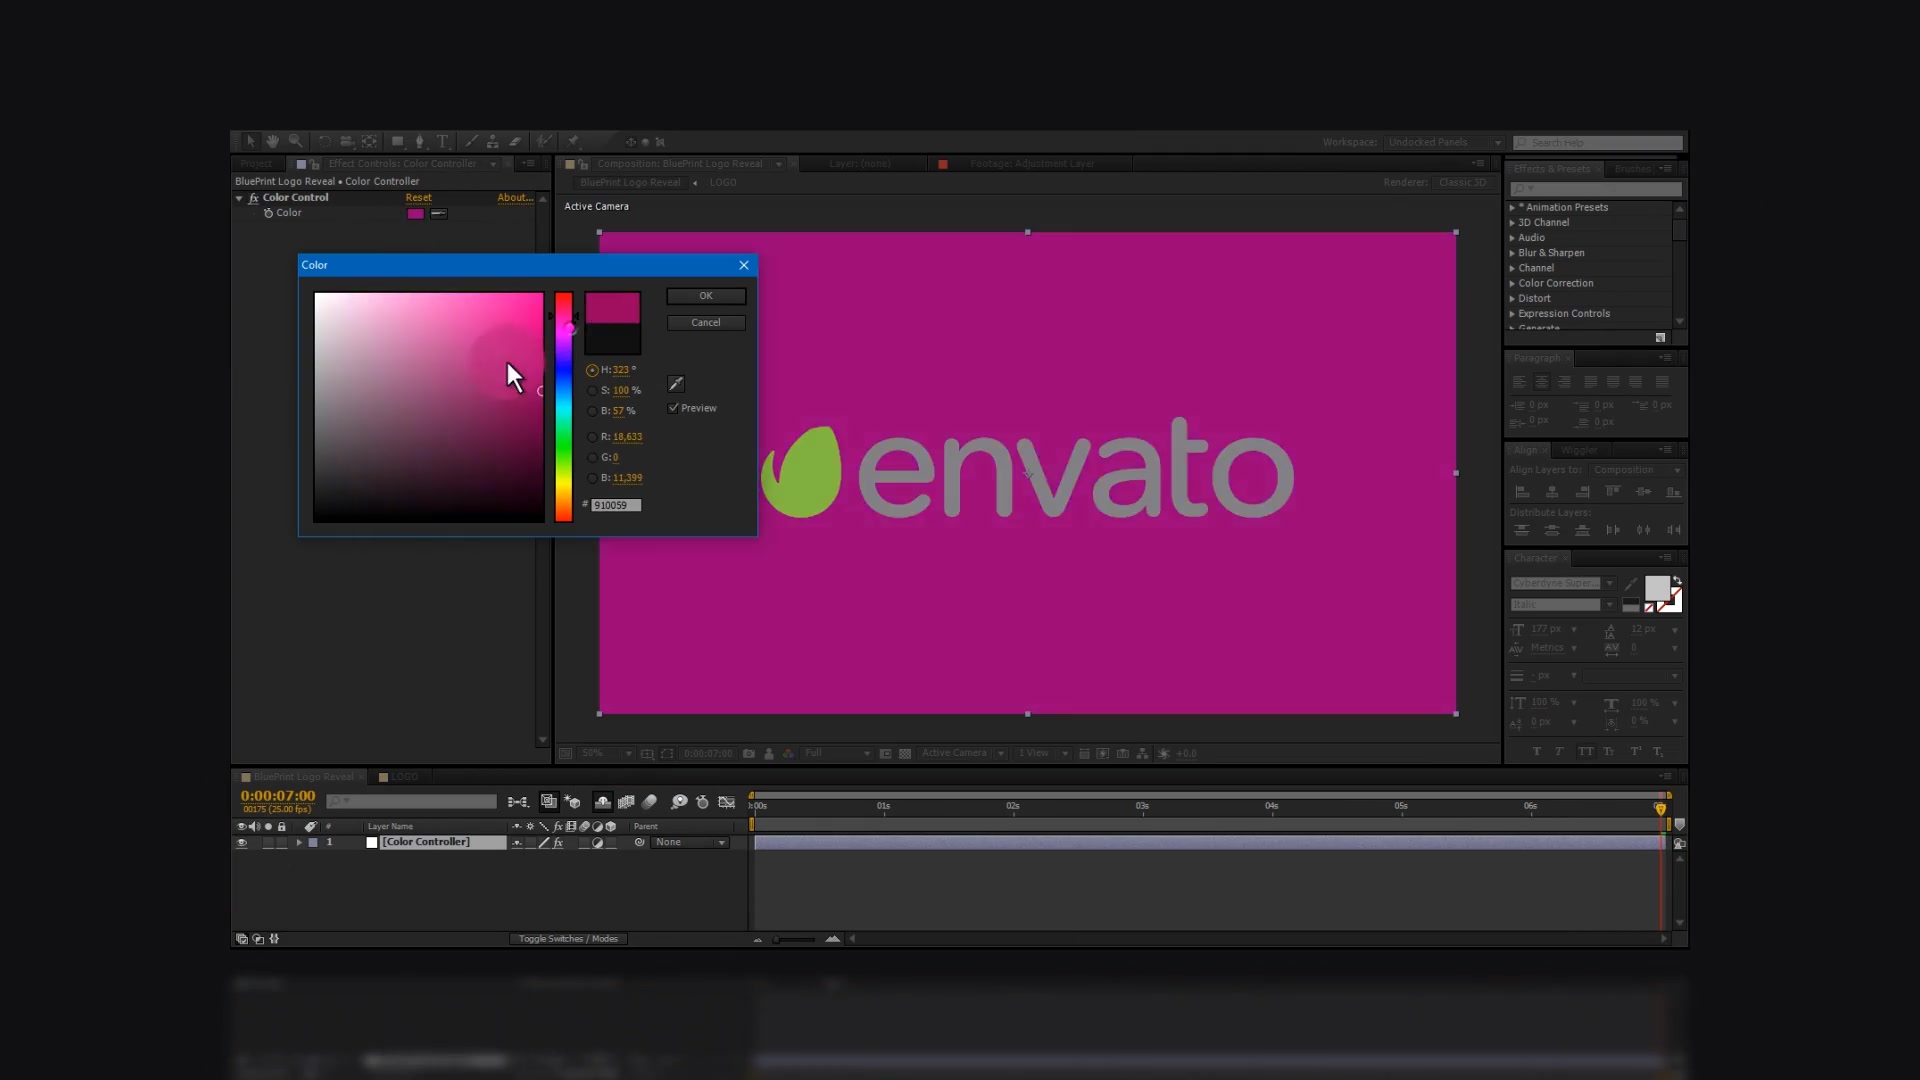Select the G green radio button

(x=592, y=458)
